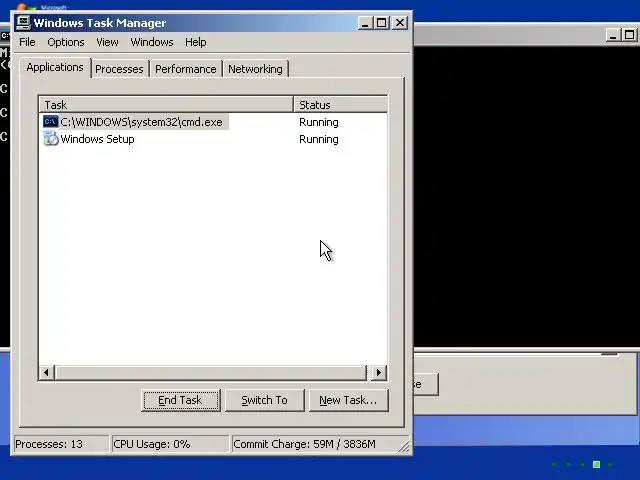640x480 pixels.
Task: Click the Processes: 13 status bar entry
Action: pyautogui.click(x=61, y=444)
